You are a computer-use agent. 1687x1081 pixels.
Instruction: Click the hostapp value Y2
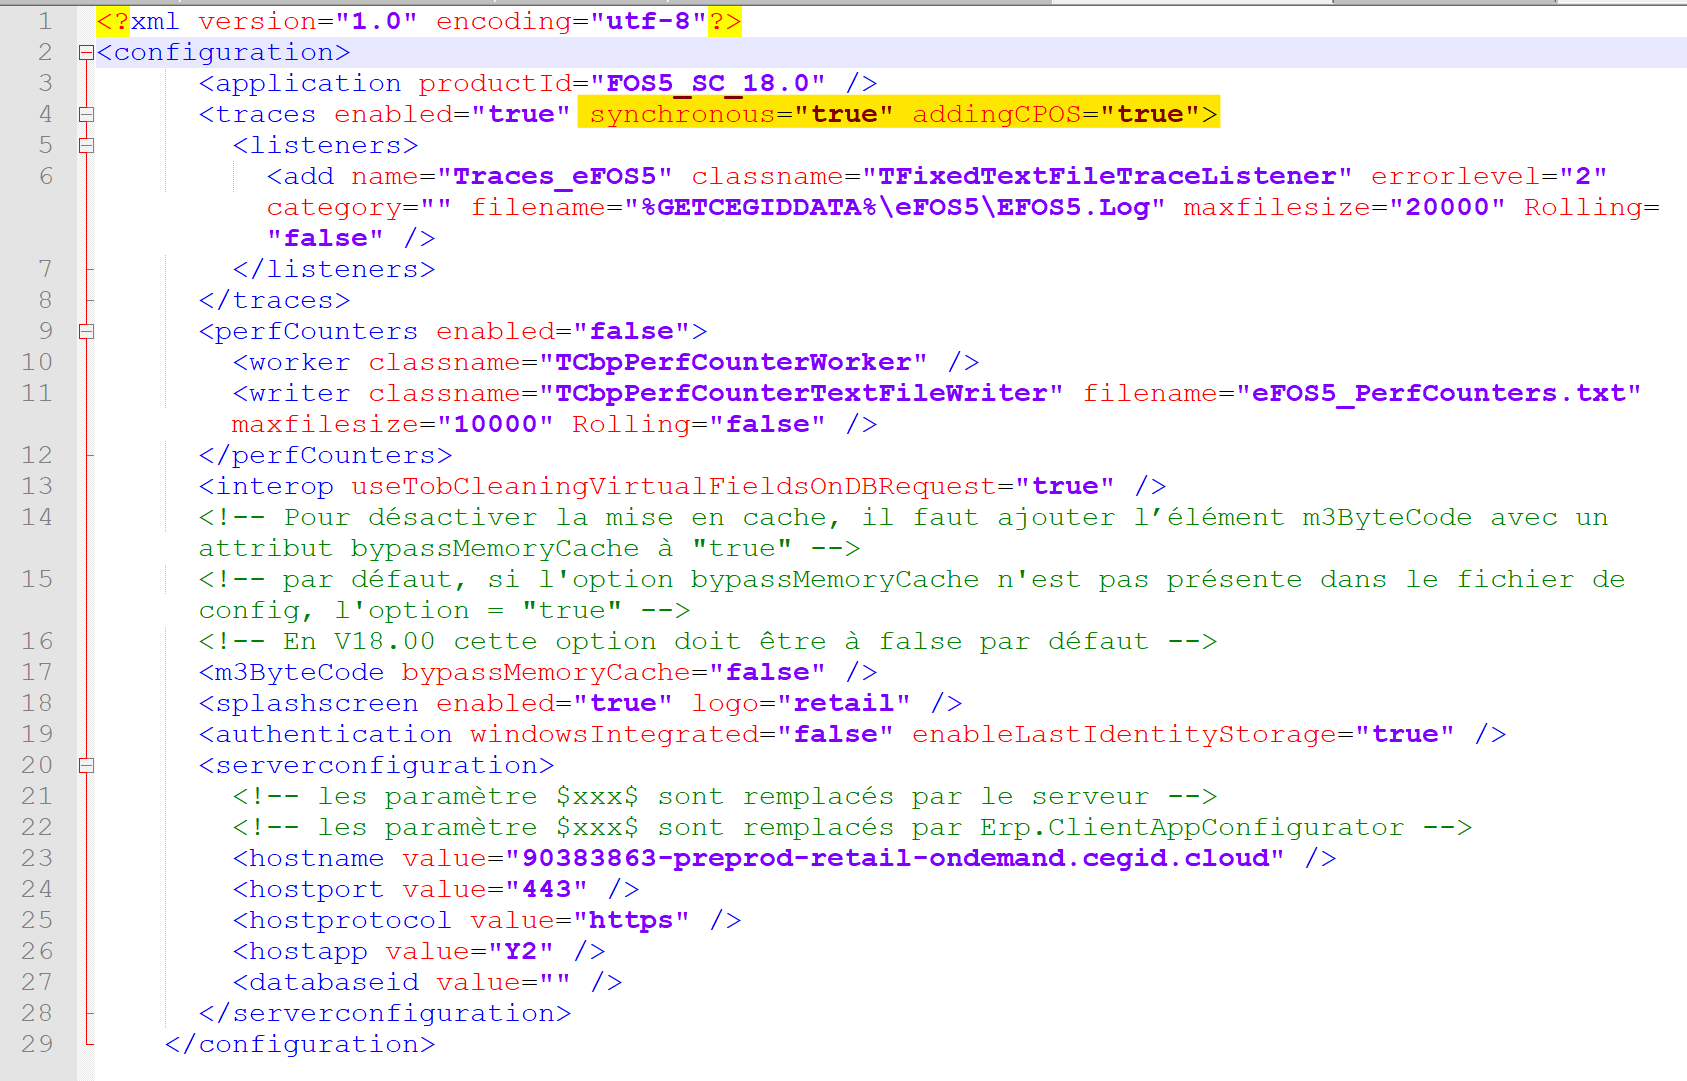coord(528,950)
